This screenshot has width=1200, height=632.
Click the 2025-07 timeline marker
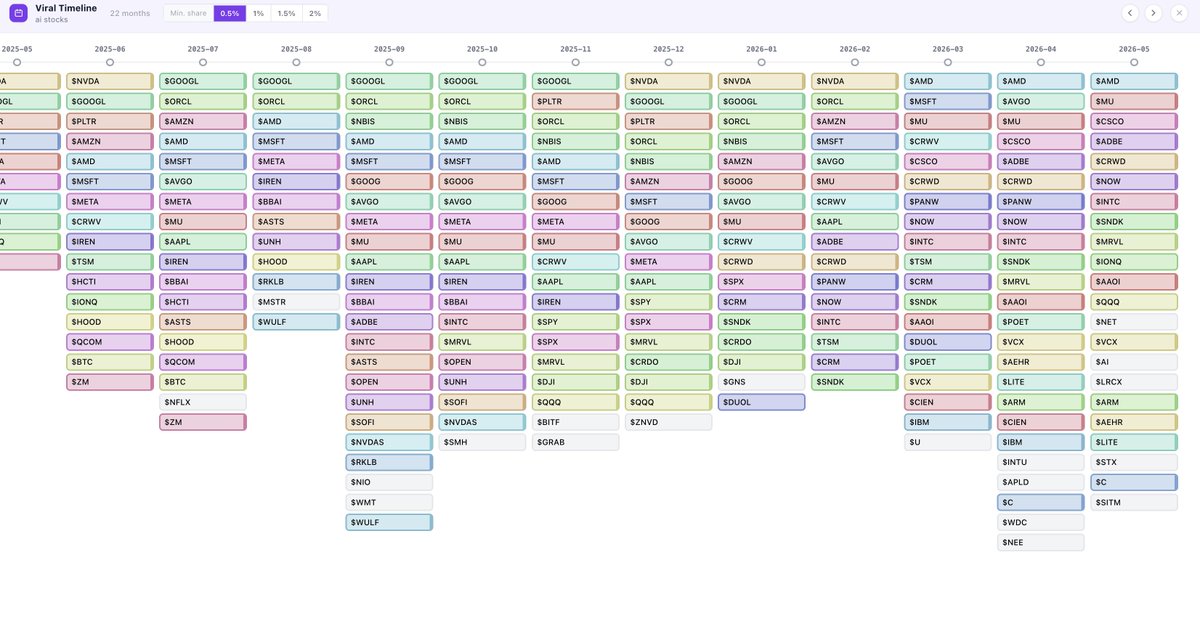(x=203, y=62)
